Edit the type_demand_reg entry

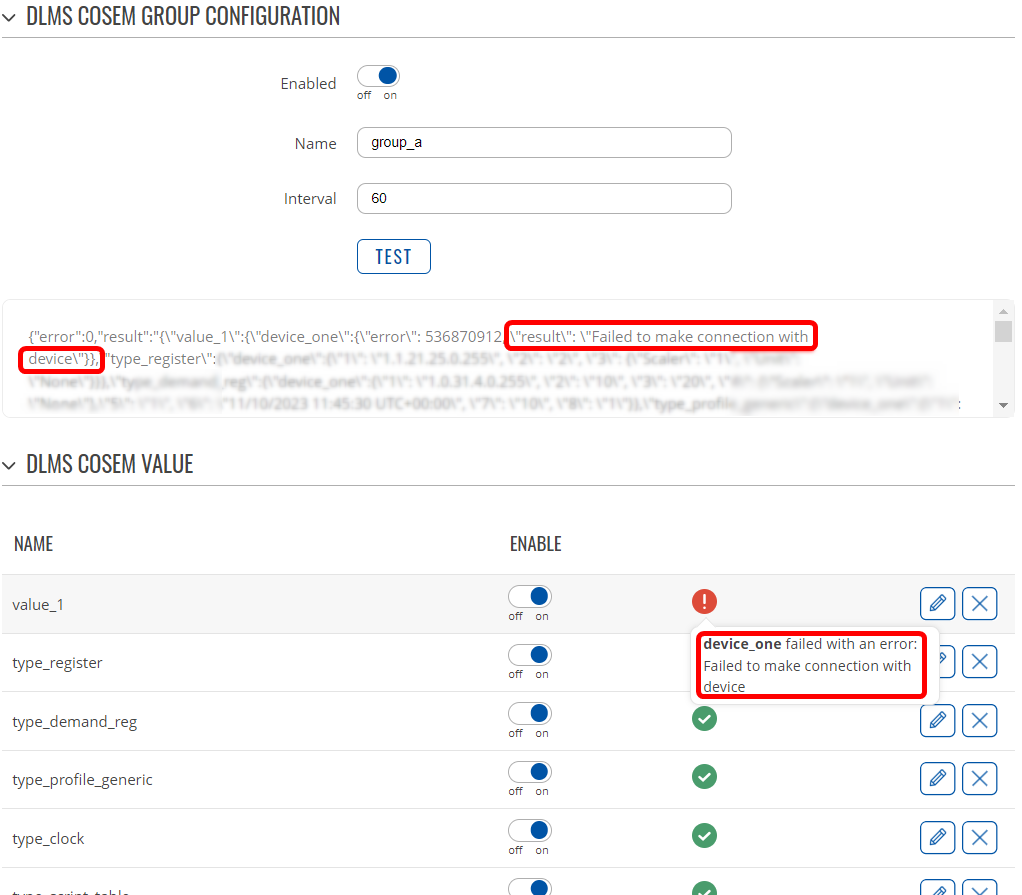coord(937,720)
